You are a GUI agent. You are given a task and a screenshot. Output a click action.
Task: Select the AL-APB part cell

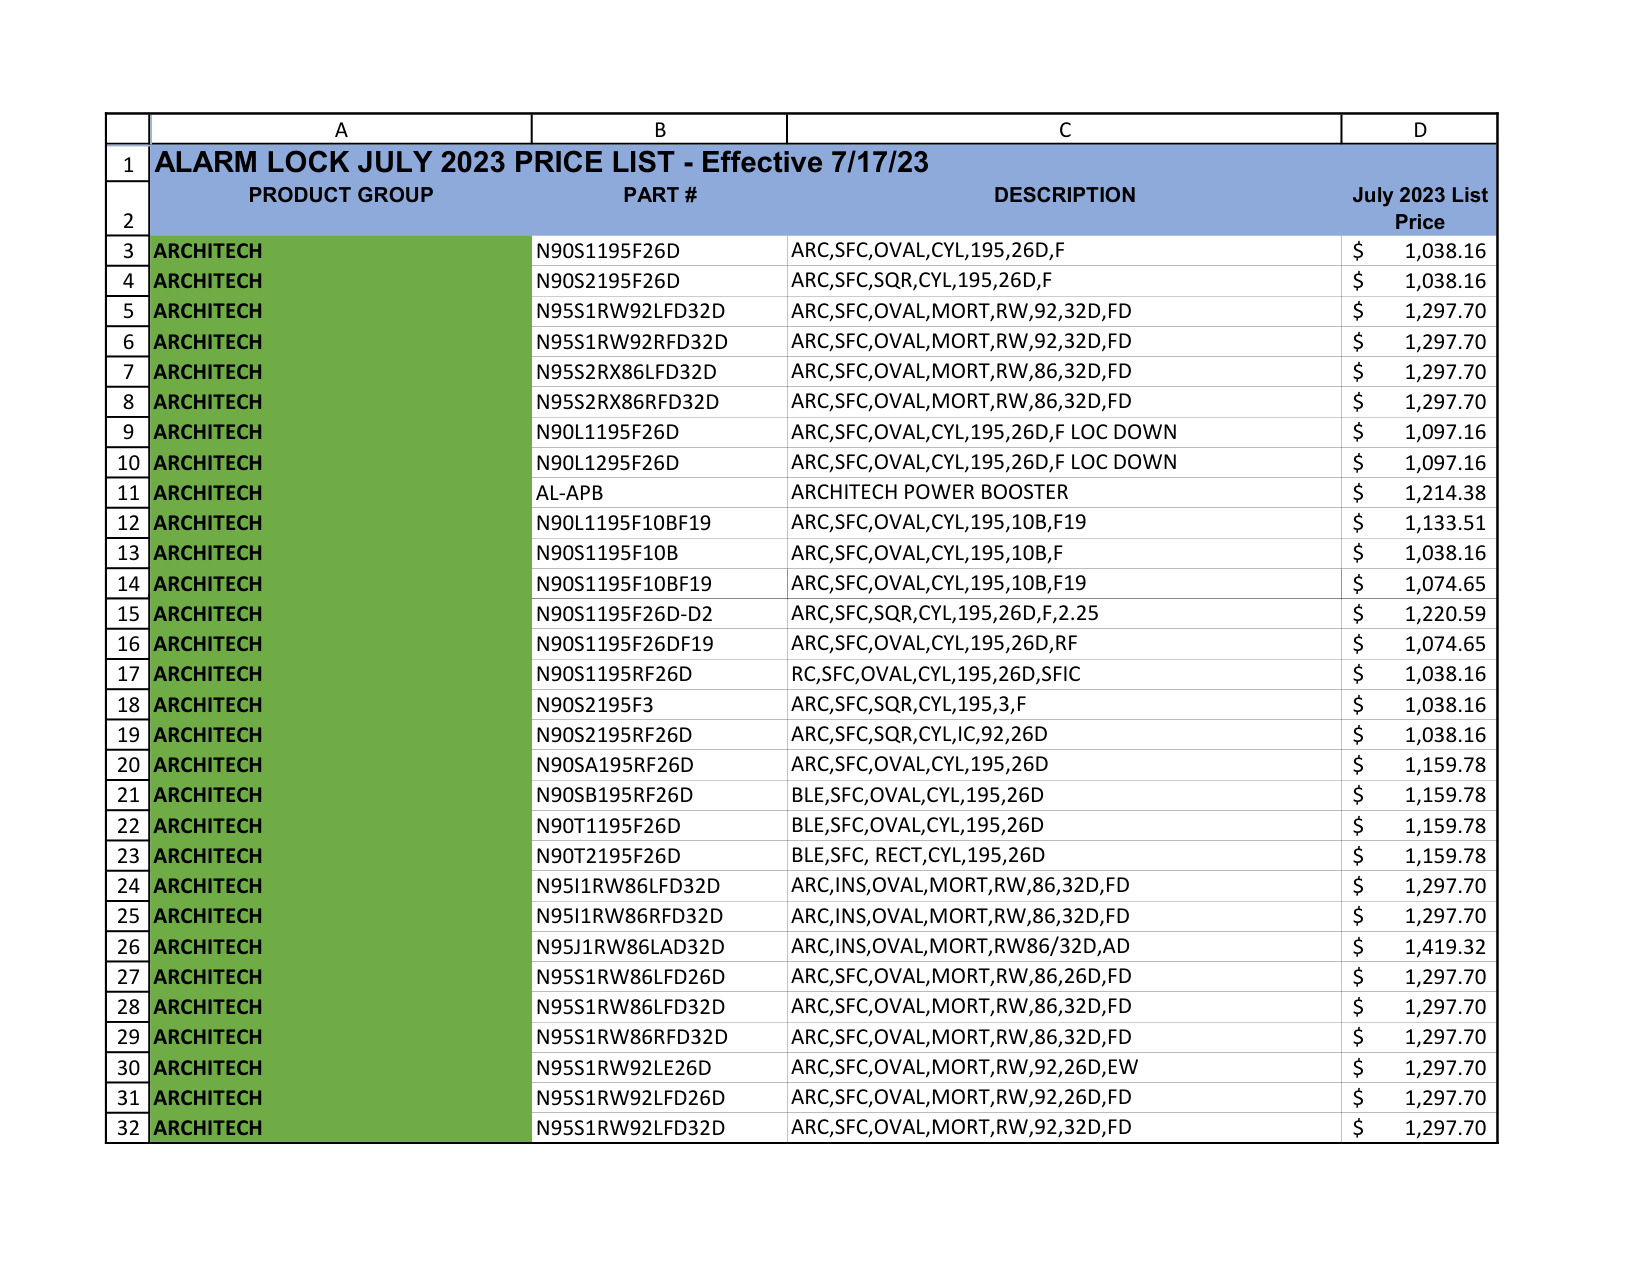point(659,493)
